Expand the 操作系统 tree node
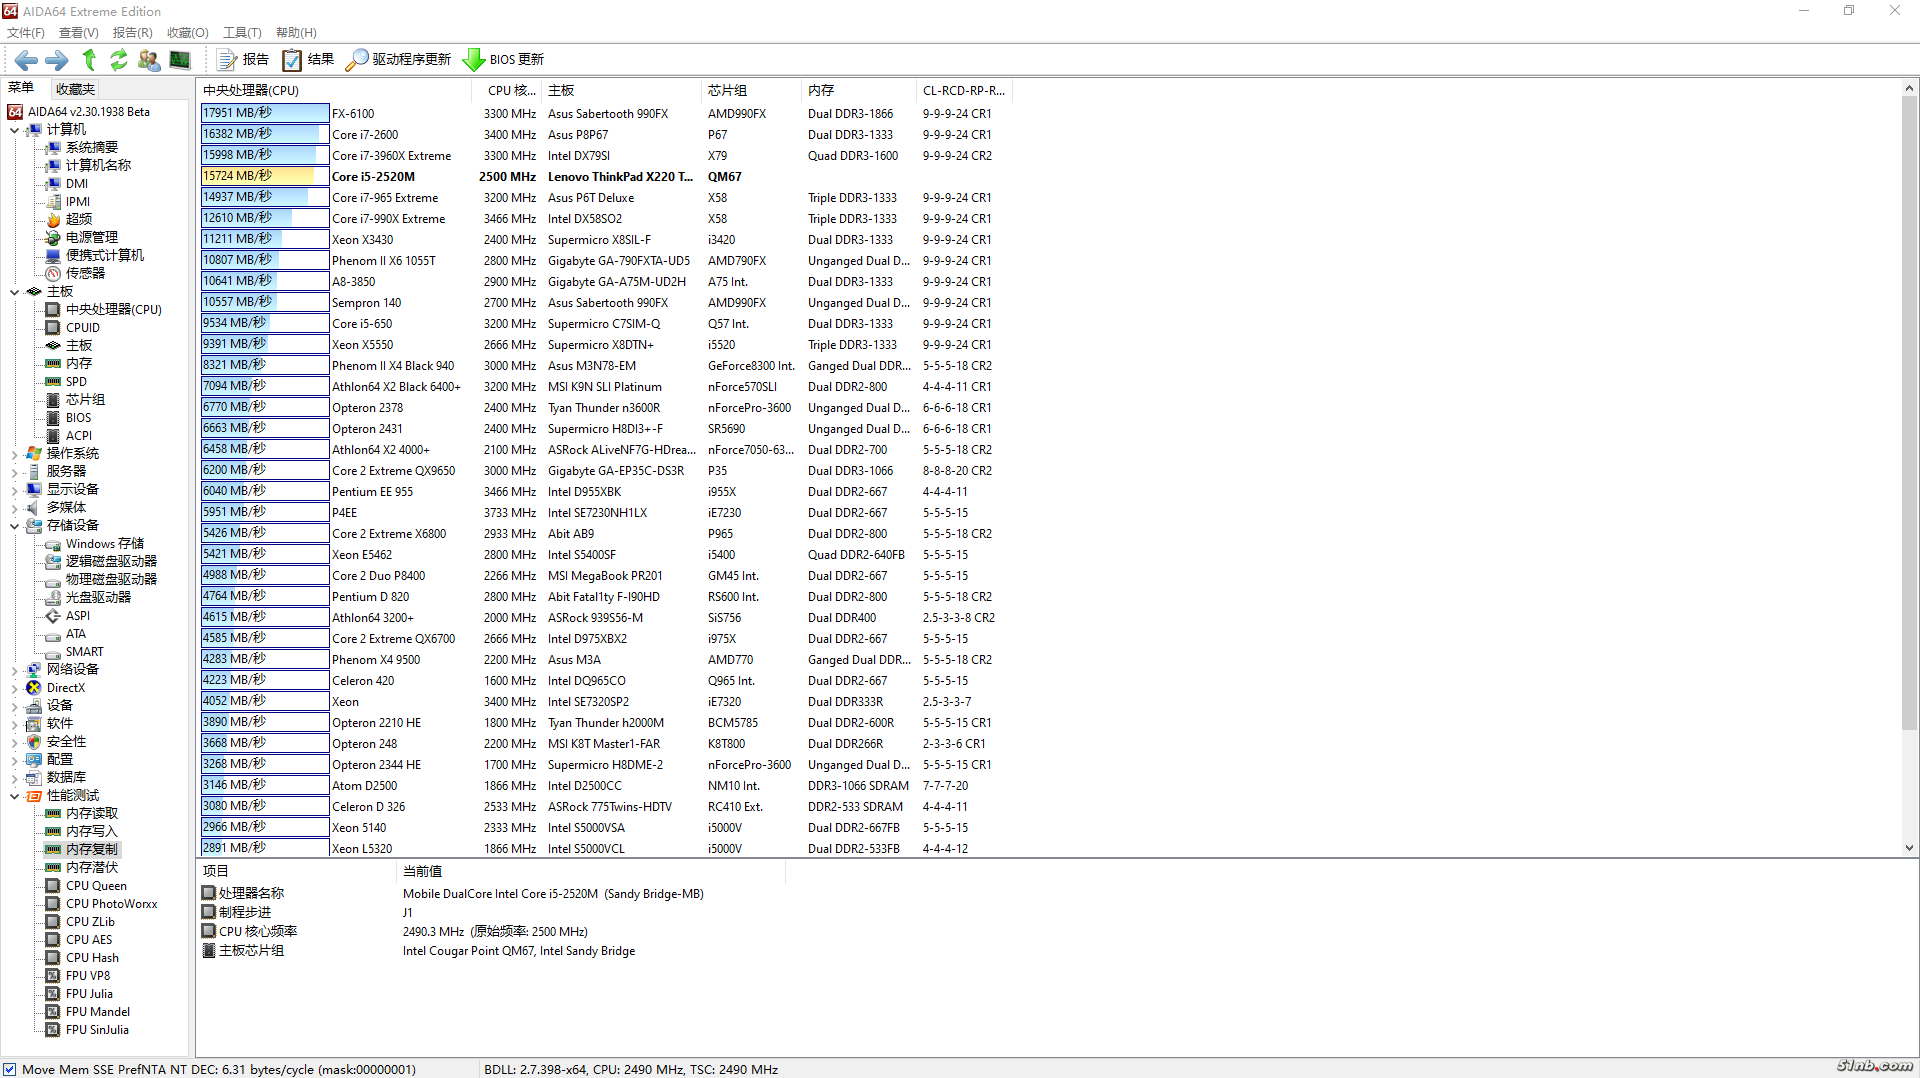 click(14, 454)
